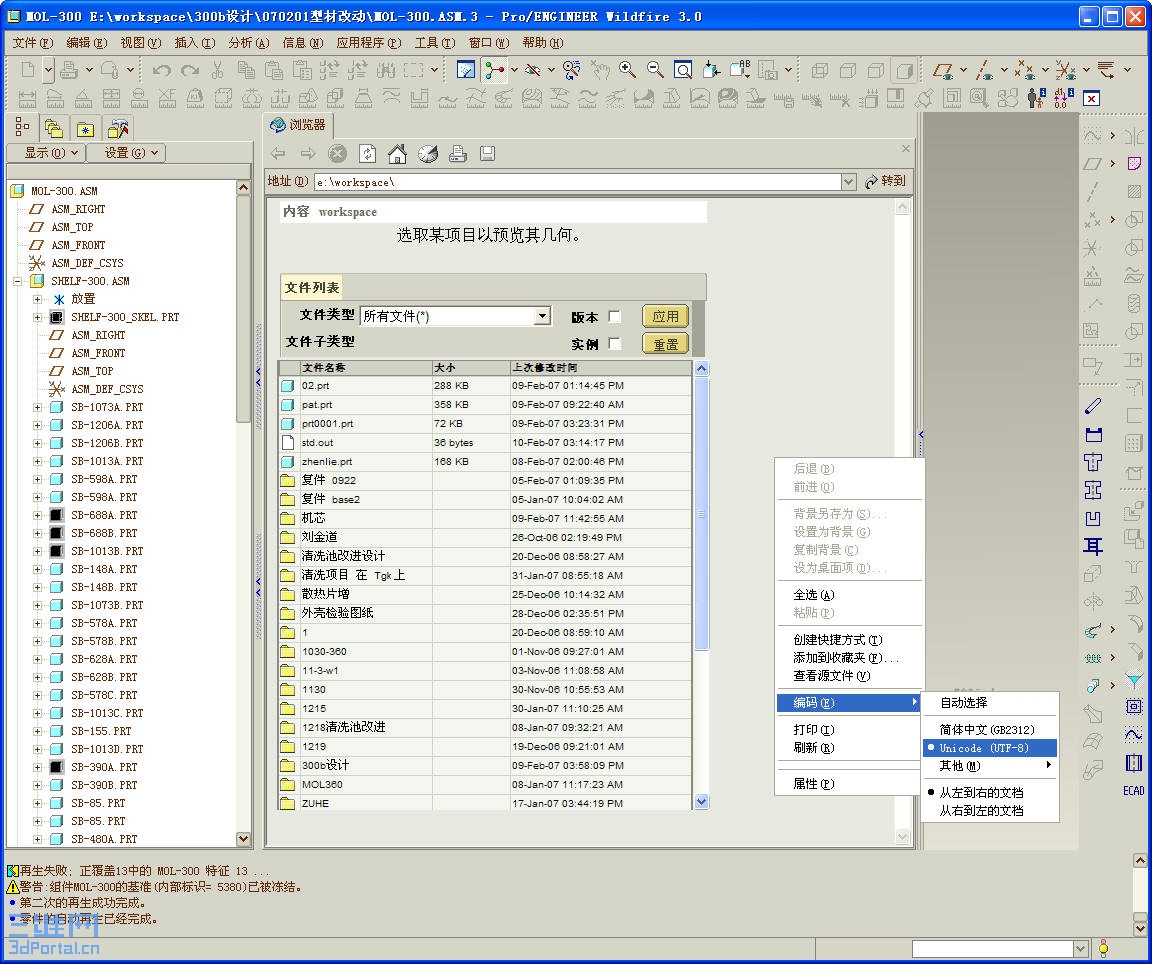Expand the SHELF-300_SKEL.PRT node
The image size is (1152, 964).
pos(37,317)
